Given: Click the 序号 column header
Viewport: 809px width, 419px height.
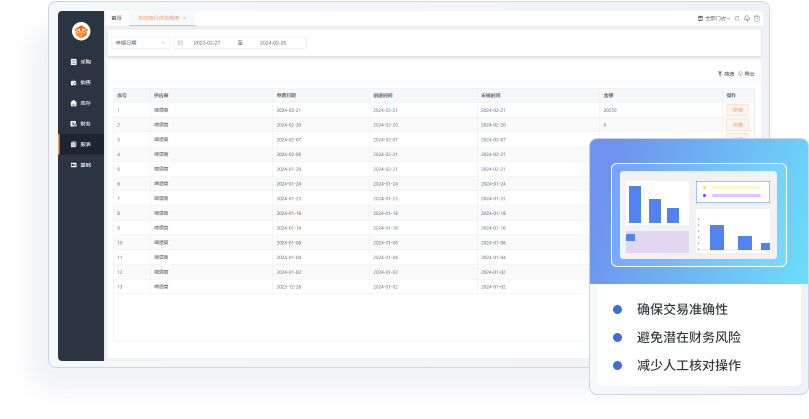Looking at the screenshot, I should coord(122,95).
